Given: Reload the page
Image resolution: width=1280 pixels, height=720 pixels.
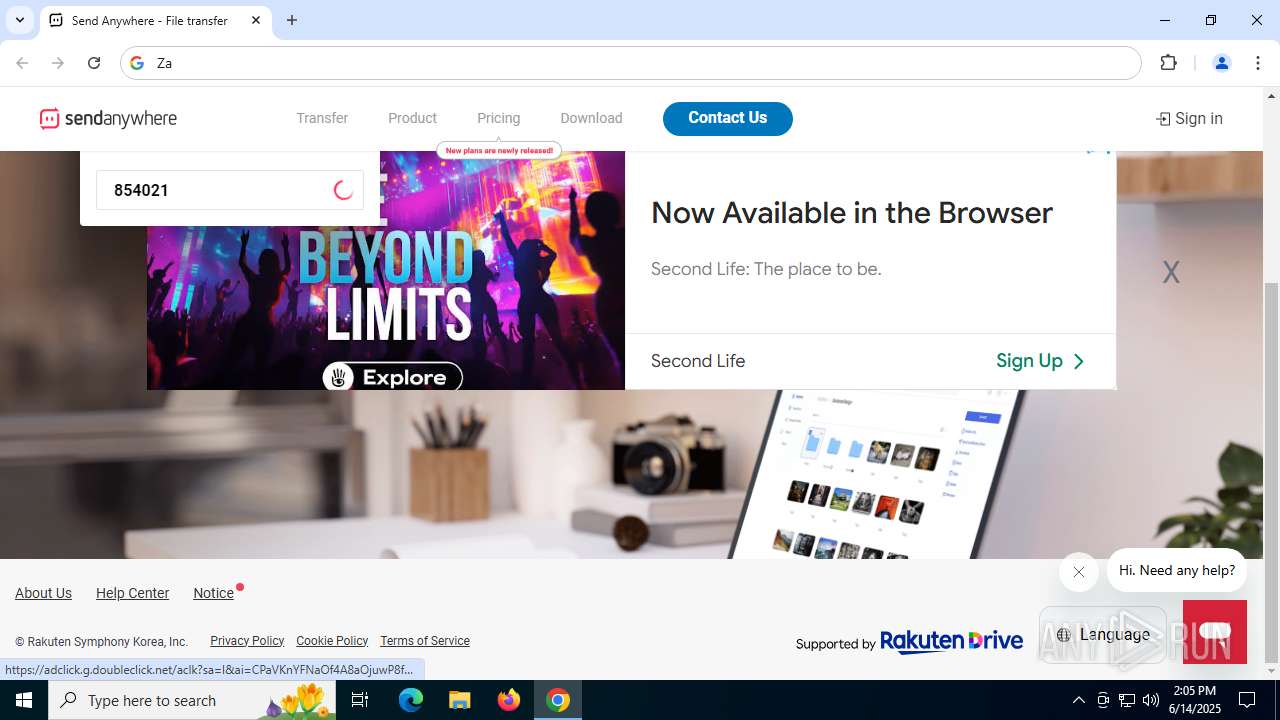Looking at the screenshot, I should tap(94, 63).
